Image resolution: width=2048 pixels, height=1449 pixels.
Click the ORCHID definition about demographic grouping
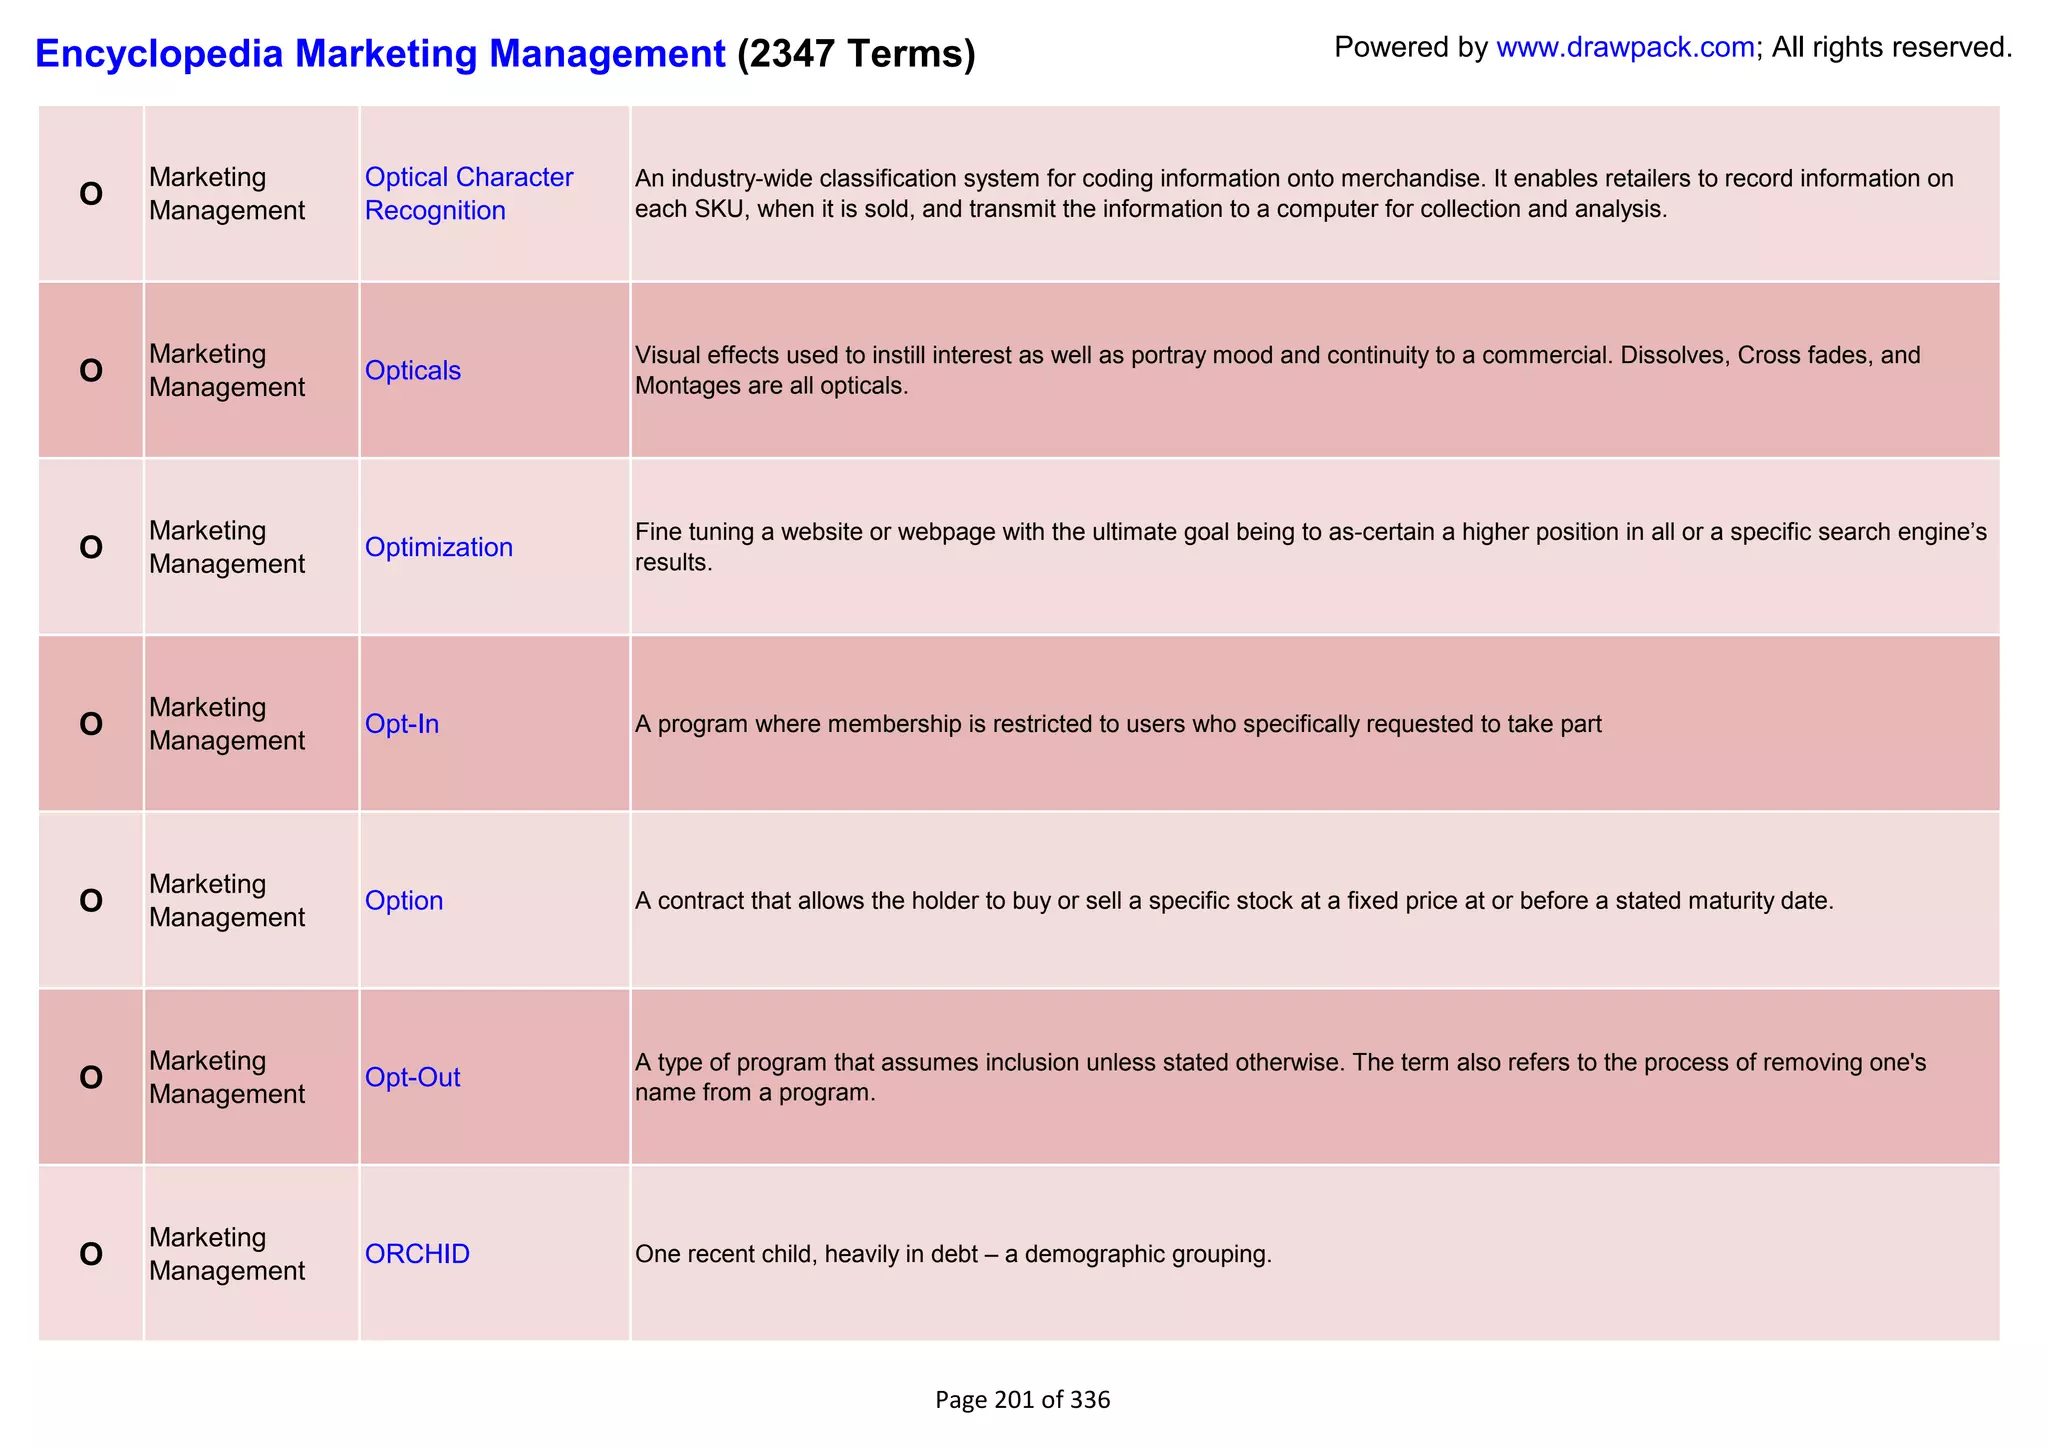coord(953,1254)
